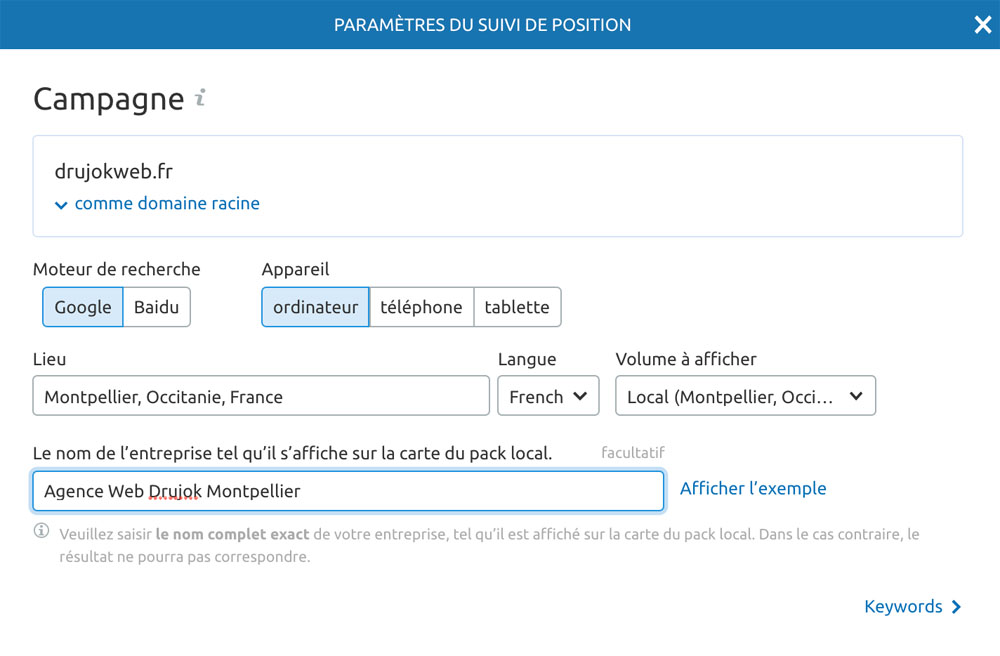Pick tablette as the device
Viewport: 1000px width, 656px height.
click(517, 307)
